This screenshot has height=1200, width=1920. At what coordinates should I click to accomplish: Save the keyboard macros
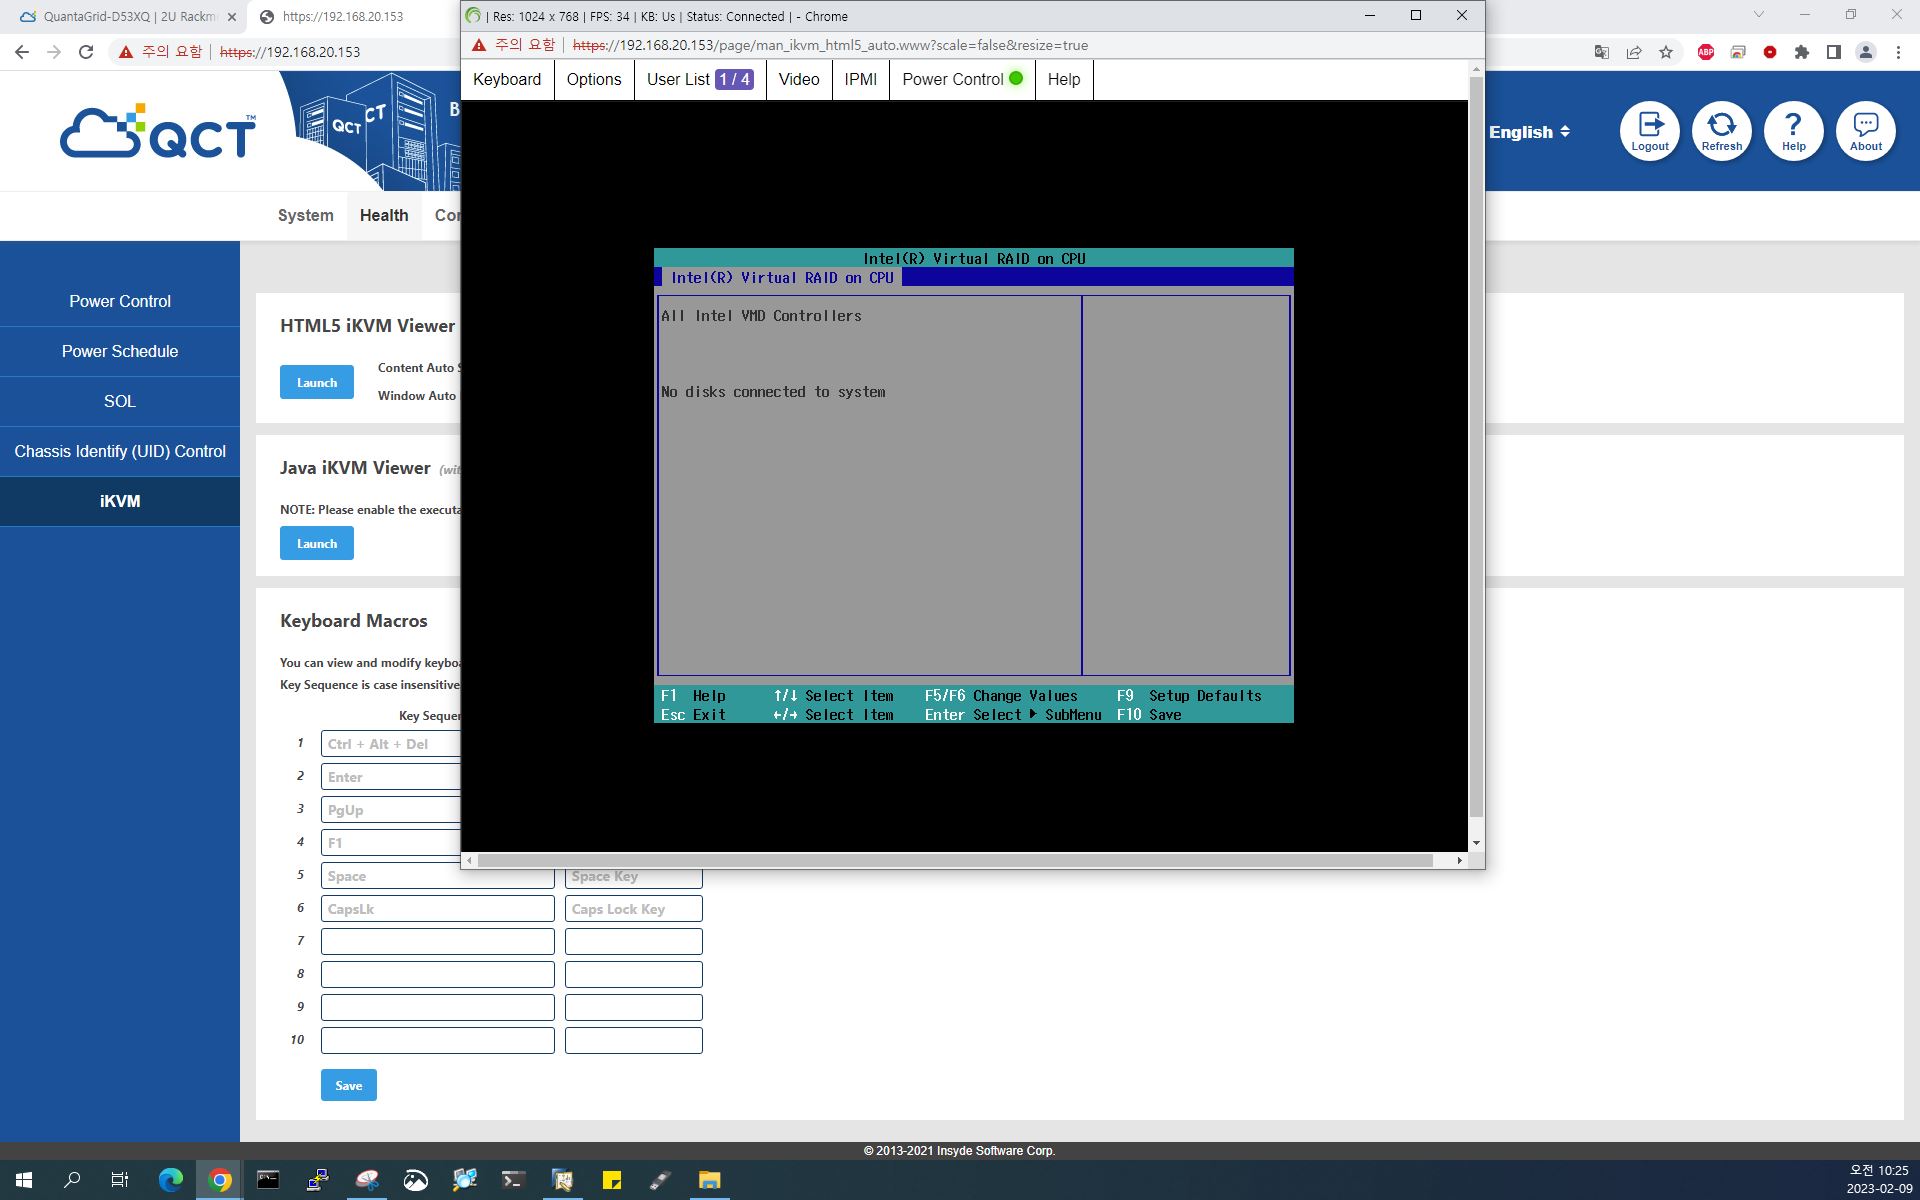(349, 1085)
